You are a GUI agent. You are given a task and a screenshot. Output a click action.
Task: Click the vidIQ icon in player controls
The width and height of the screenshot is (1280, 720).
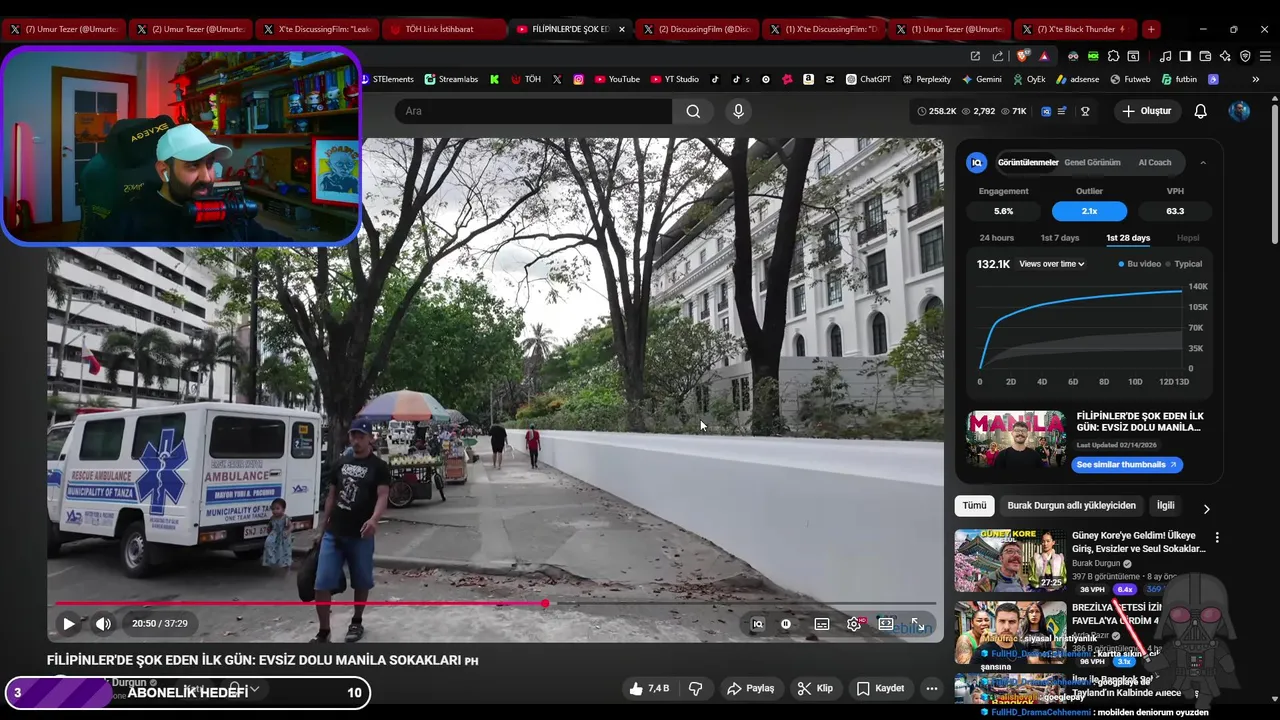(757, 624)
